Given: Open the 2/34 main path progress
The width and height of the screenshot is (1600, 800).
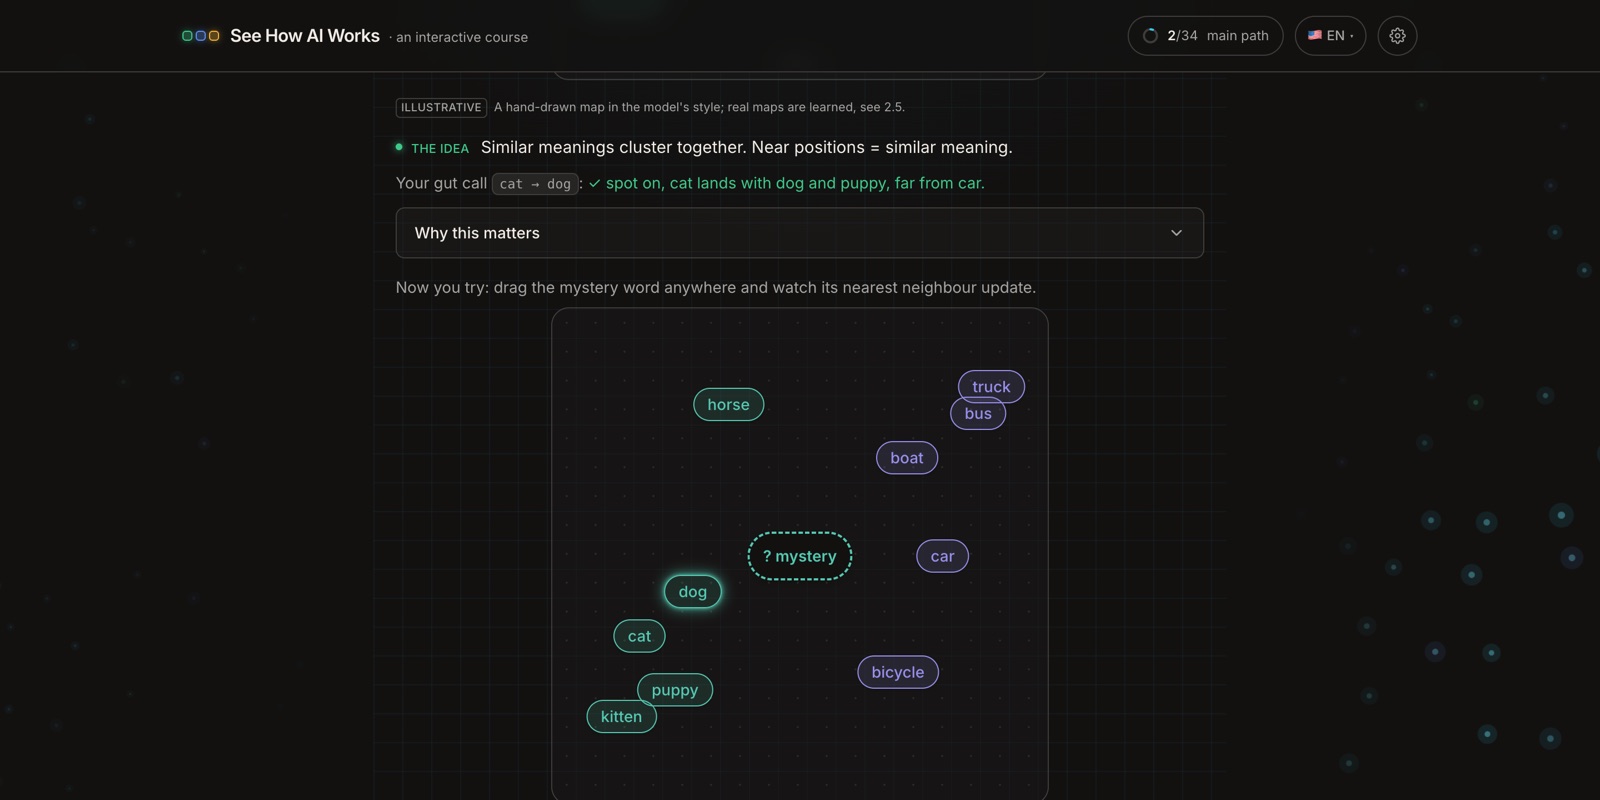Looking at the screenshot, I should click(x=1205, y=36).
